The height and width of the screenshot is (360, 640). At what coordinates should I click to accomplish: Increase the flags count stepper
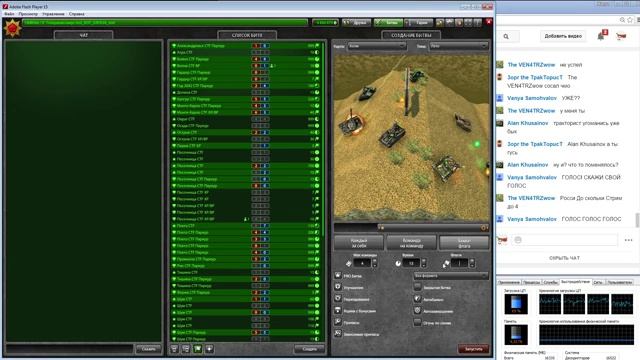tap(472, 261)
